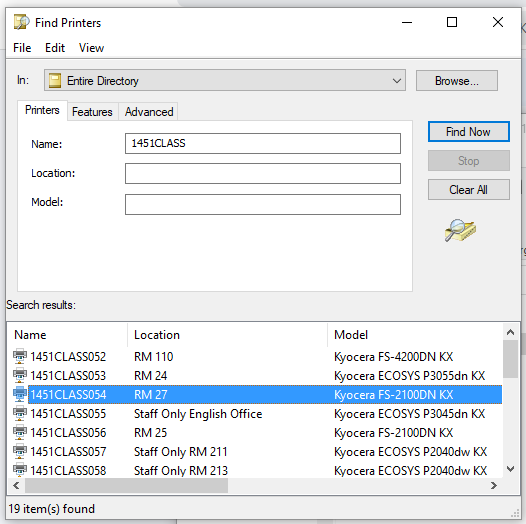526x524 pixels.
Task: Open the File menu
Action: (x=22, y=48)
